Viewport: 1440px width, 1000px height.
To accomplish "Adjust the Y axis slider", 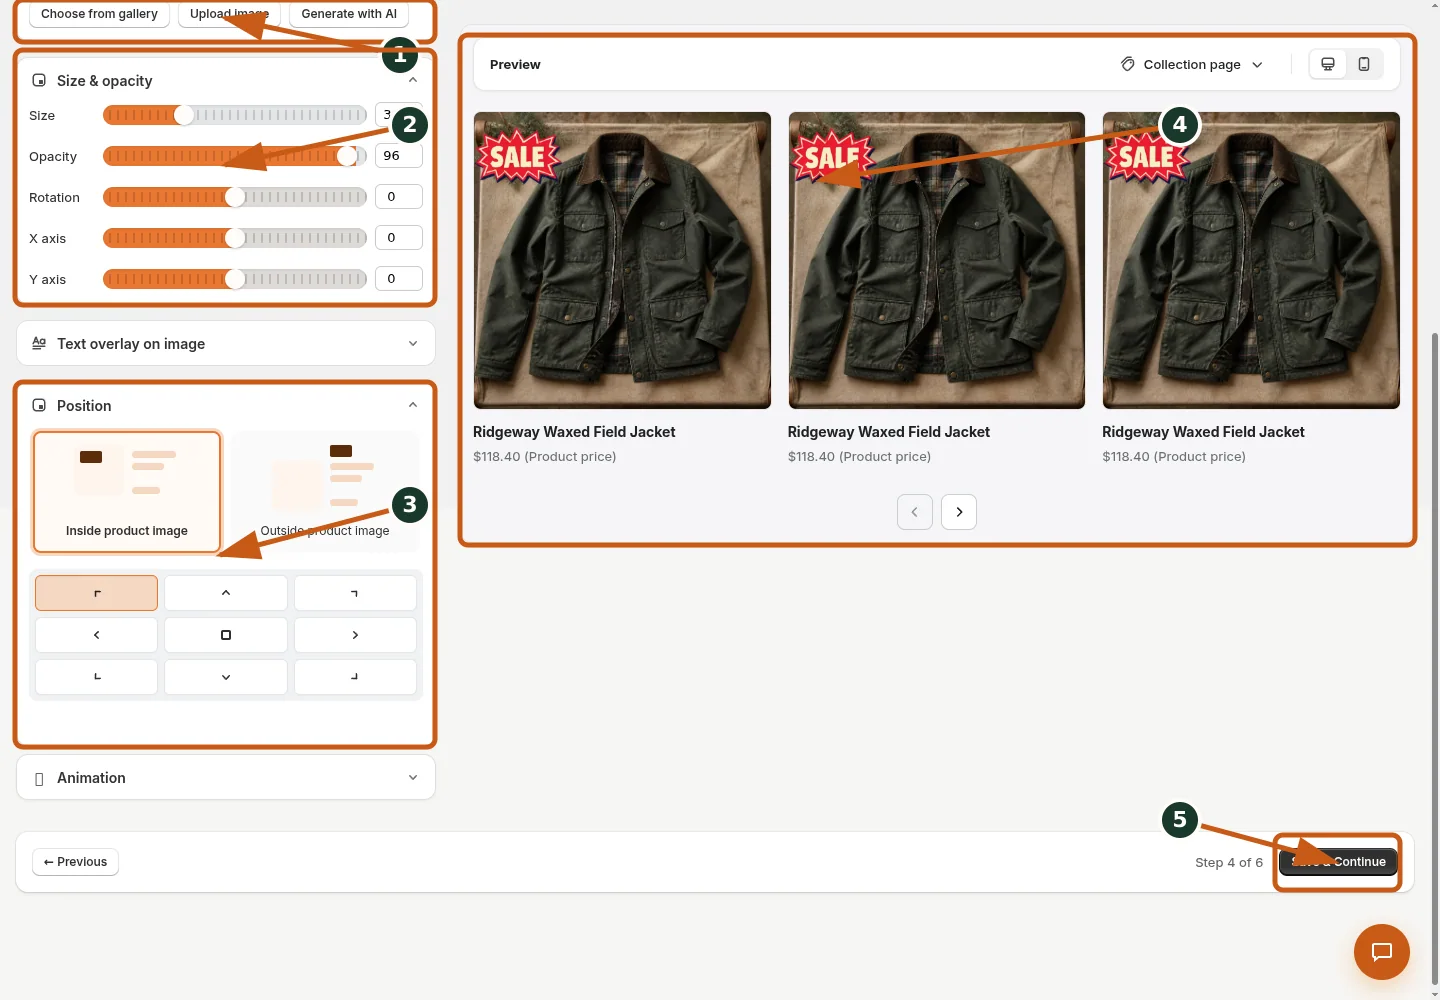I will coord(235,279).
